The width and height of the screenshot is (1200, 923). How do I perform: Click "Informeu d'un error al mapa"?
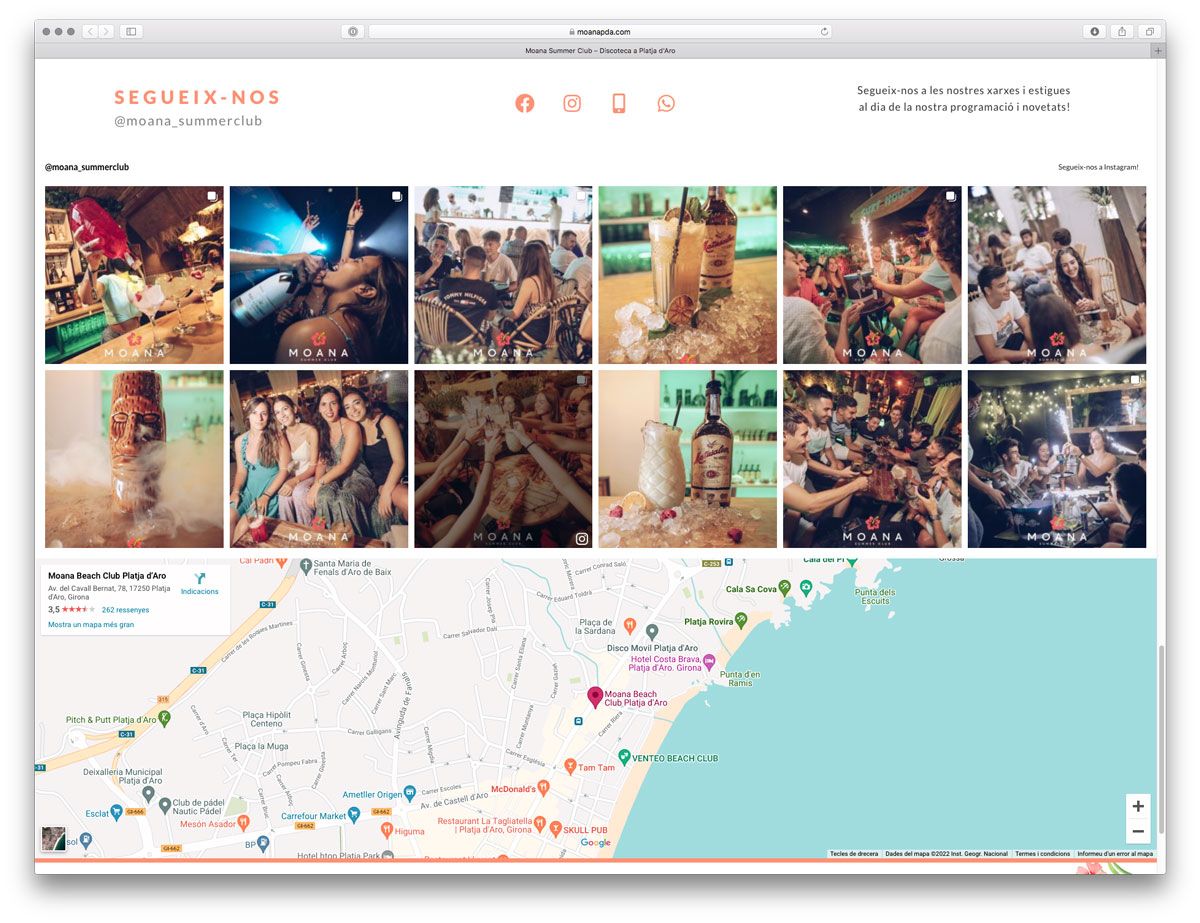point(1115,854)
